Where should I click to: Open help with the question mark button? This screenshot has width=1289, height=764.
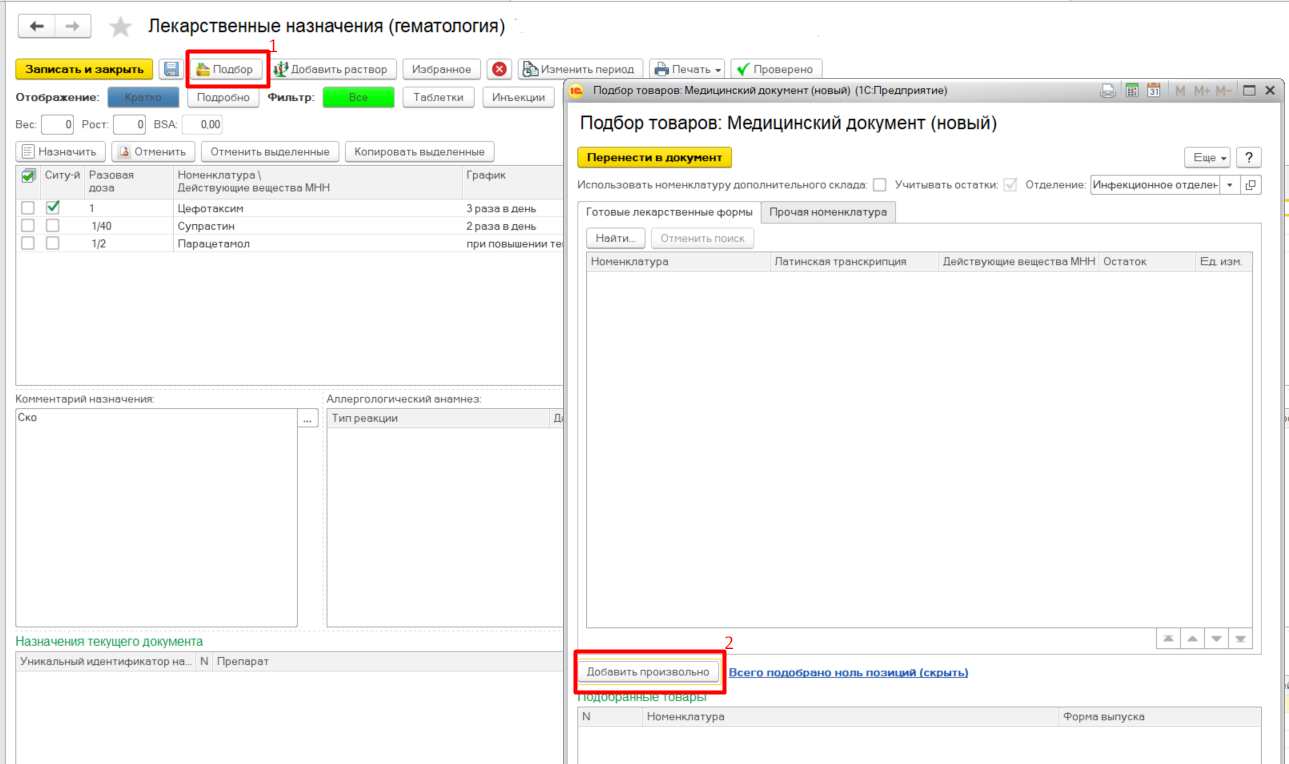[x=1247, y=158]
